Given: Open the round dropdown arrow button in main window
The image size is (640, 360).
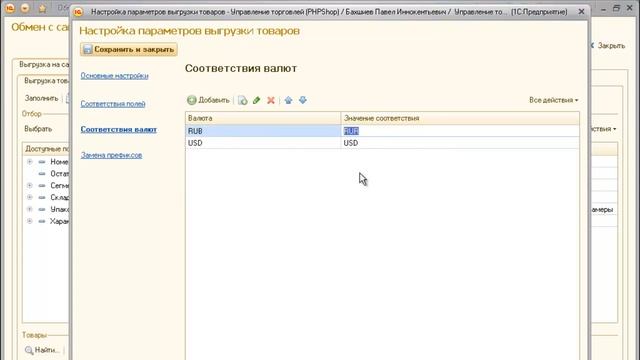Looking at the screenshot, I should tap(25, 8).
